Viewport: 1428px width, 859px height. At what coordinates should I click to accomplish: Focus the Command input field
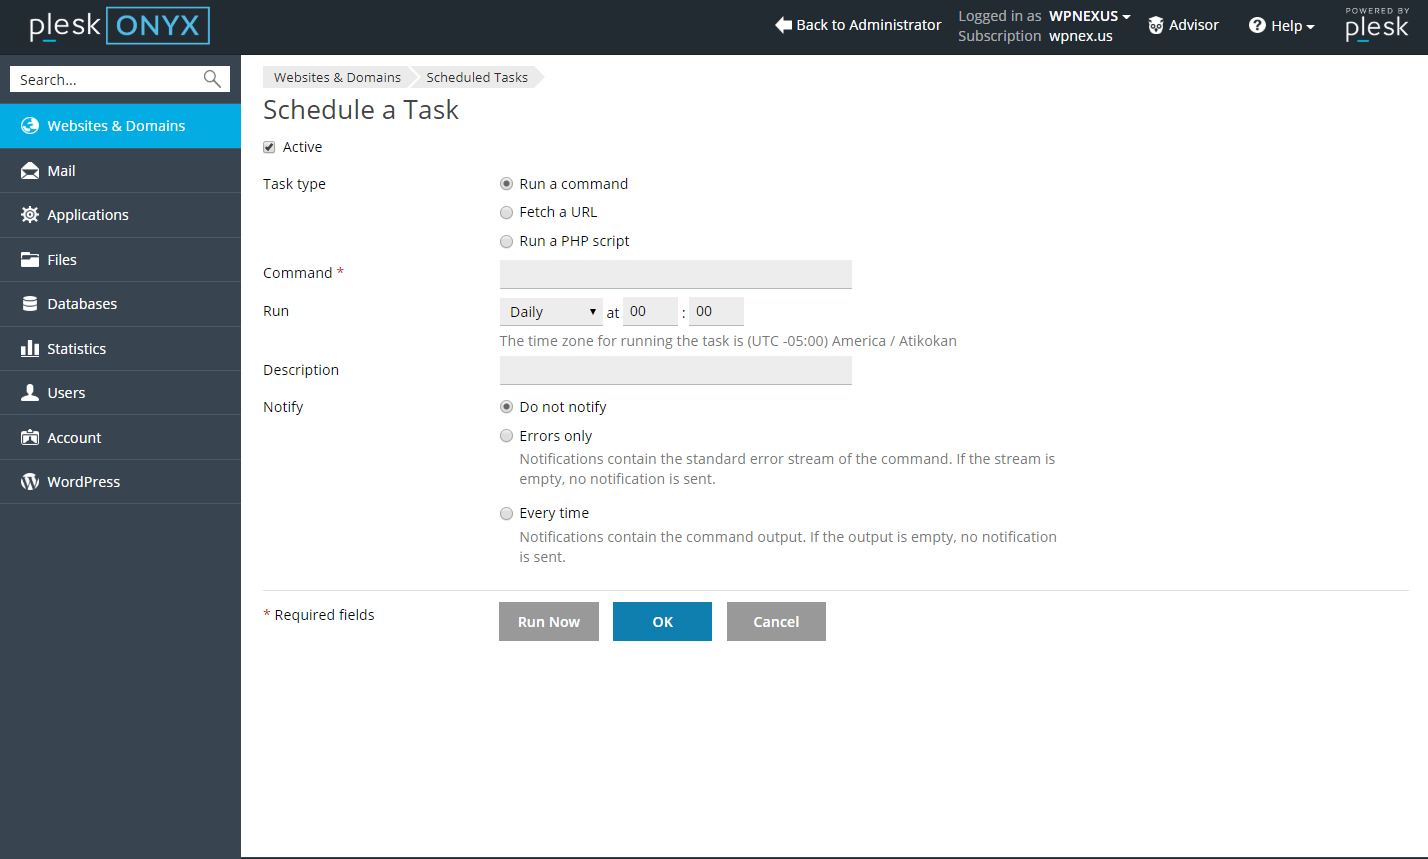[675, 274]
